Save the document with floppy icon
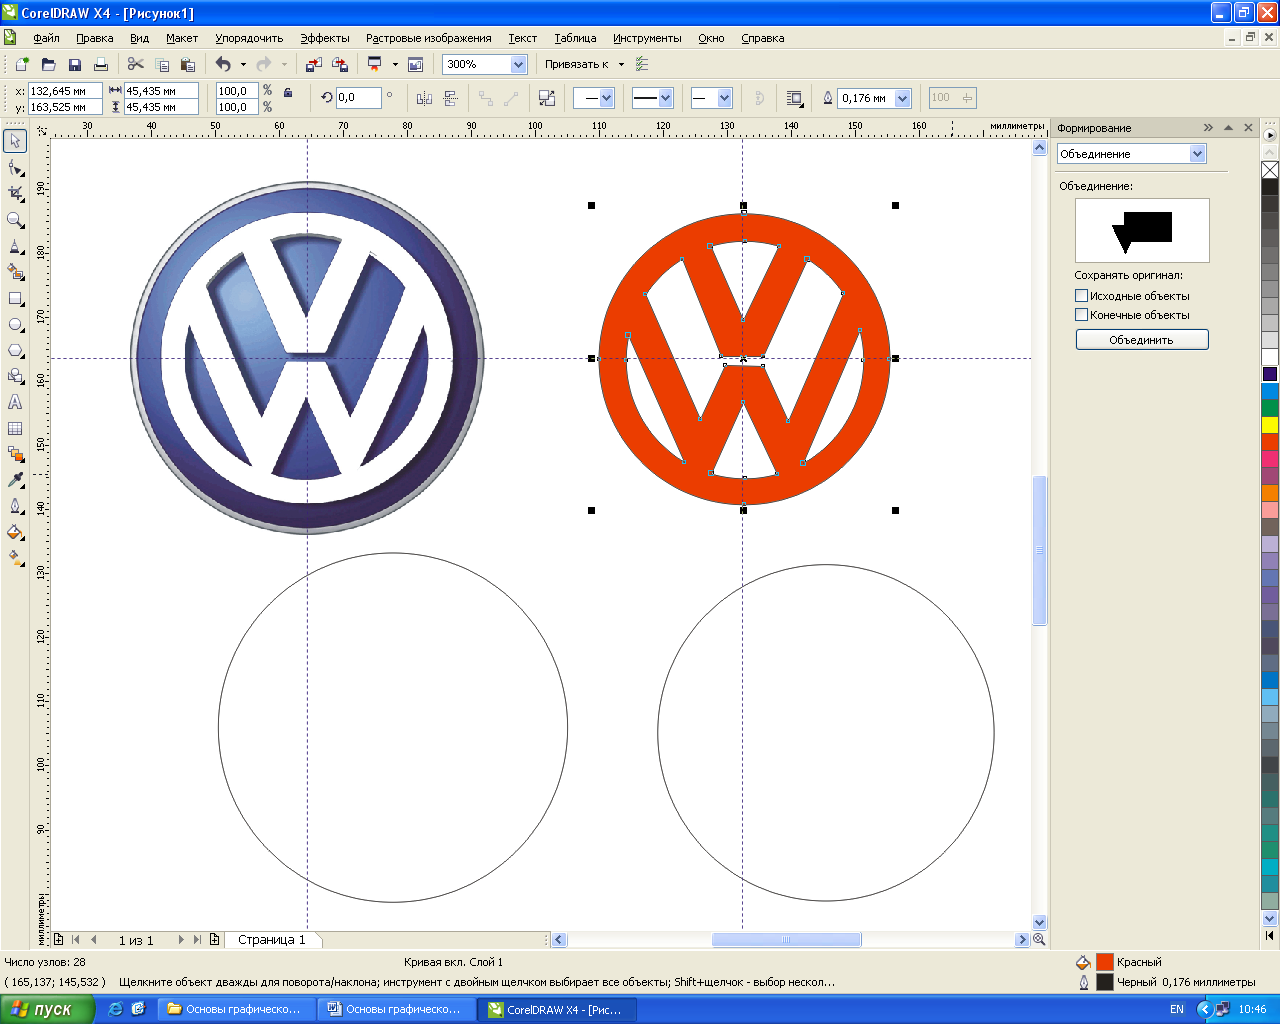1280x1024 pixels. tap(74, 64)
